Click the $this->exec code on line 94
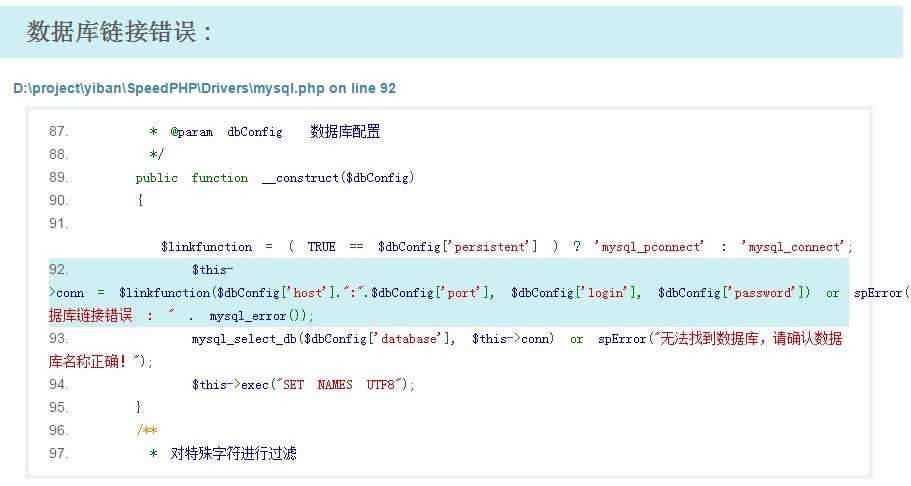 pos(230,385)
